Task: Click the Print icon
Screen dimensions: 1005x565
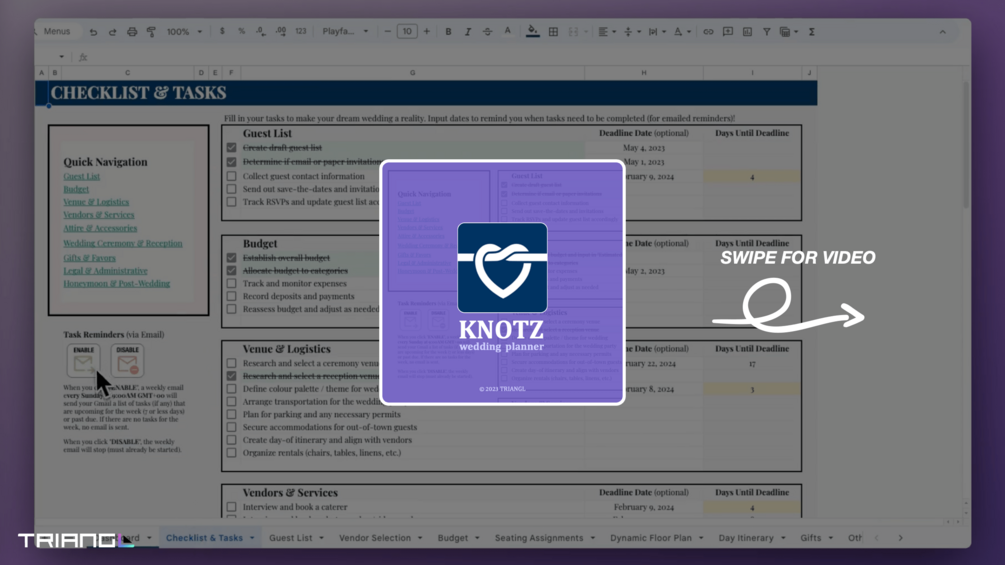Action: pos(132,31)
